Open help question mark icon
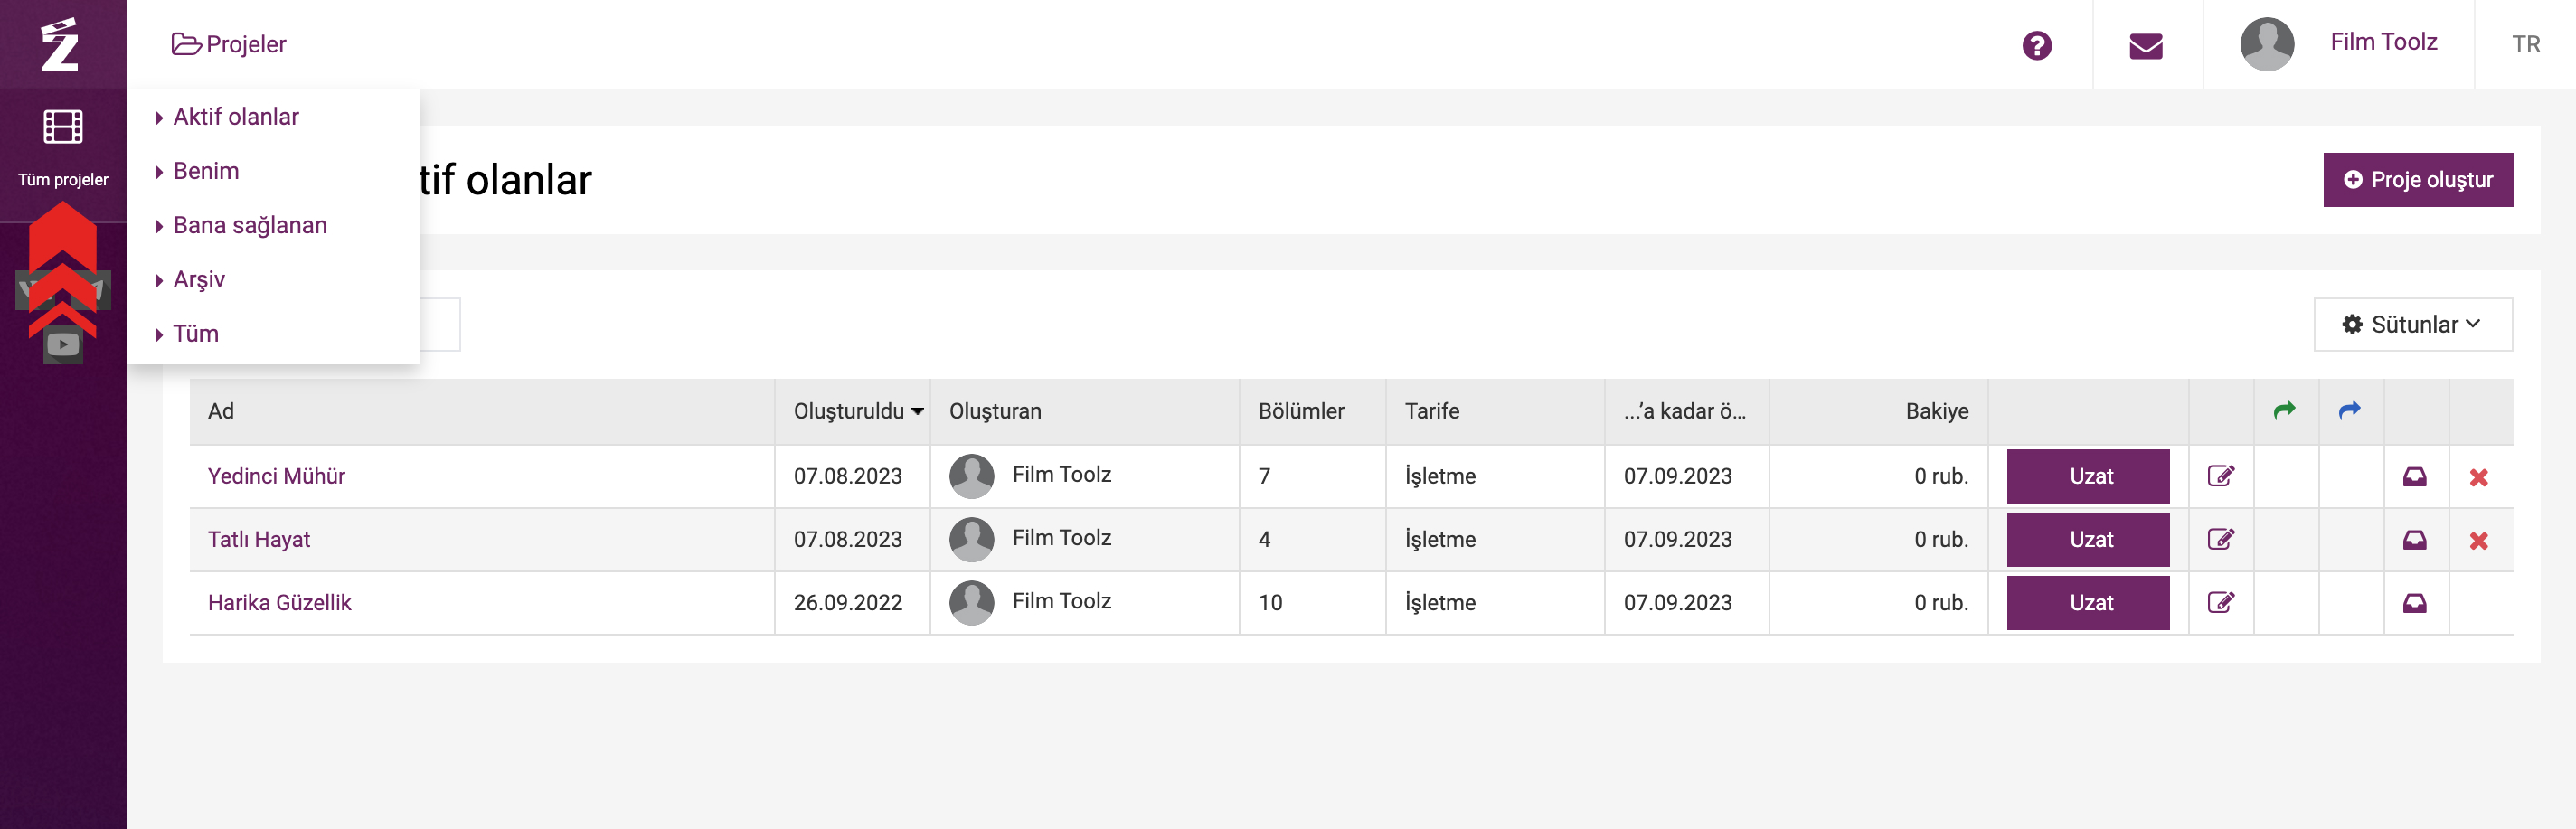 coord(2036,45)
